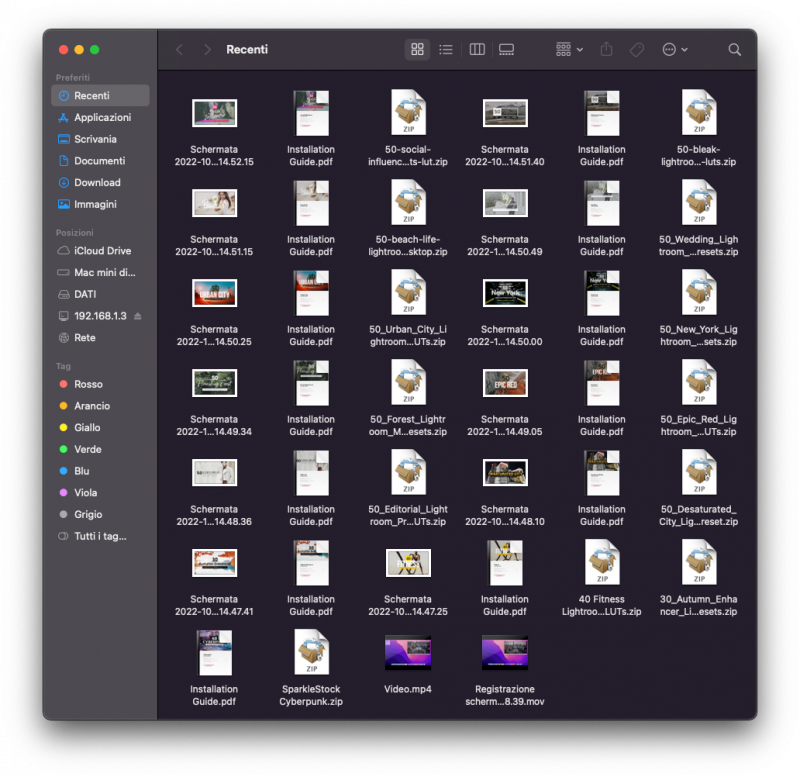Image resolution: width=800 pixels, height=777 pixels.
Task: Switch to icon grid view
Action: (417, 49)
